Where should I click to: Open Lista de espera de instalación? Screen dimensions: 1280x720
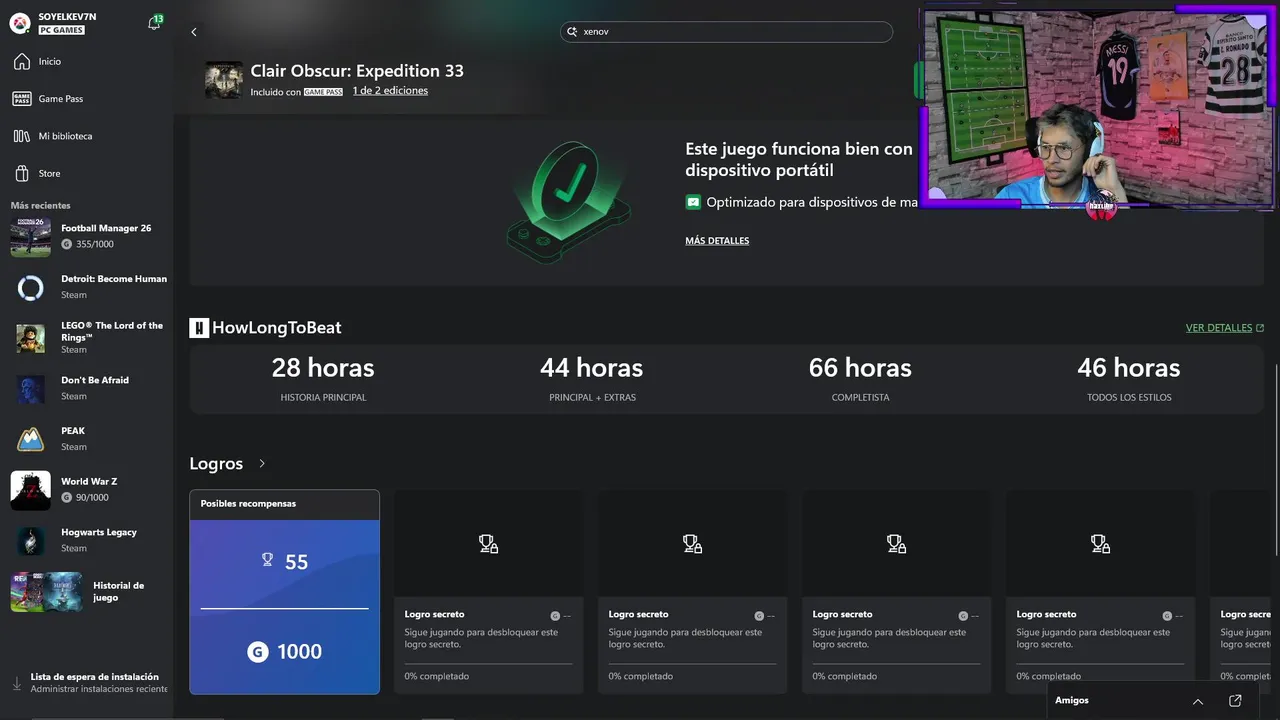(86, 683)
